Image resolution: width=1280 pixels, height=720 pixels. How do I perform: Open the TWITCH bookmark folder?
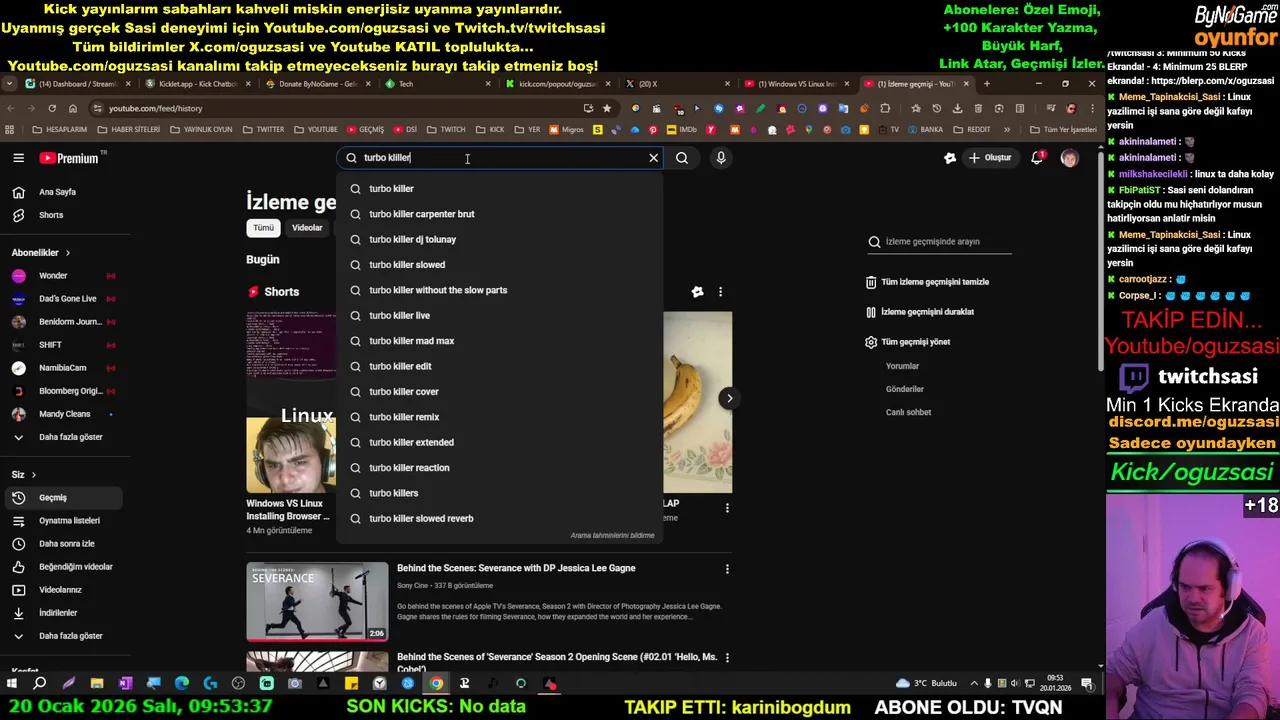tap(447, 130)
